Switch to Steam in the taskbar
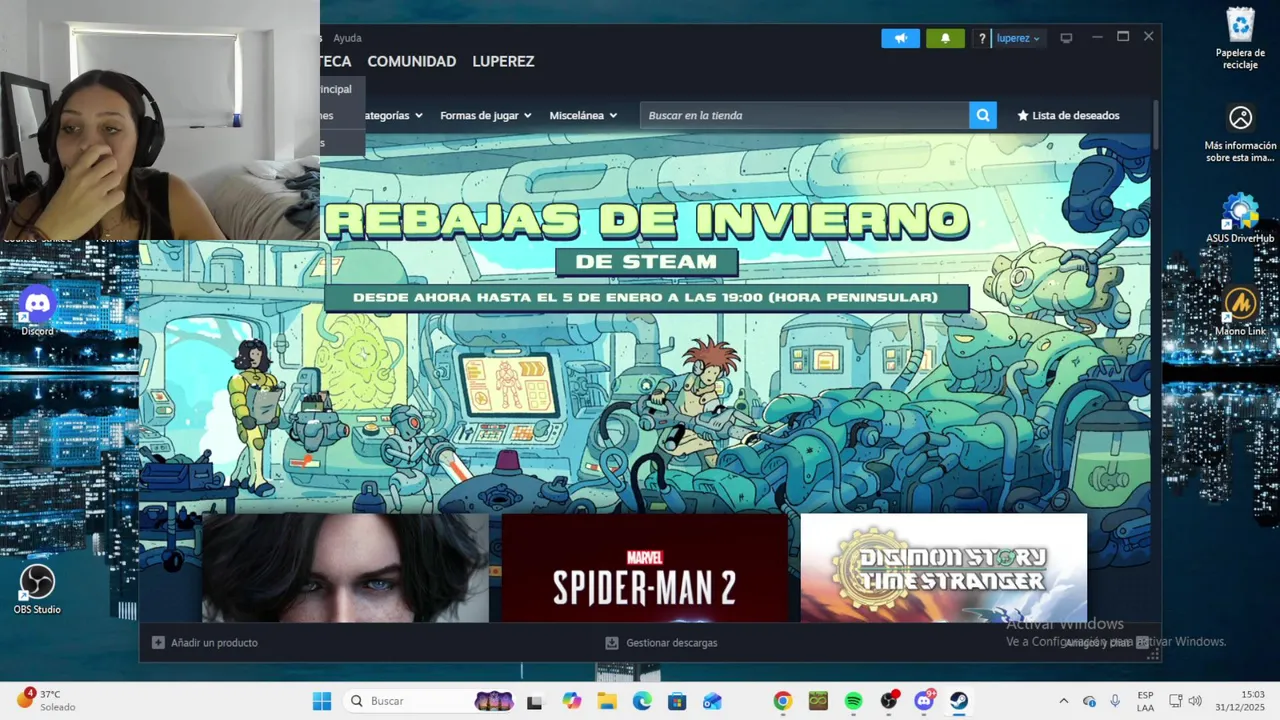The width and height of the screenshot is (1280, 720). pos(959,701)
